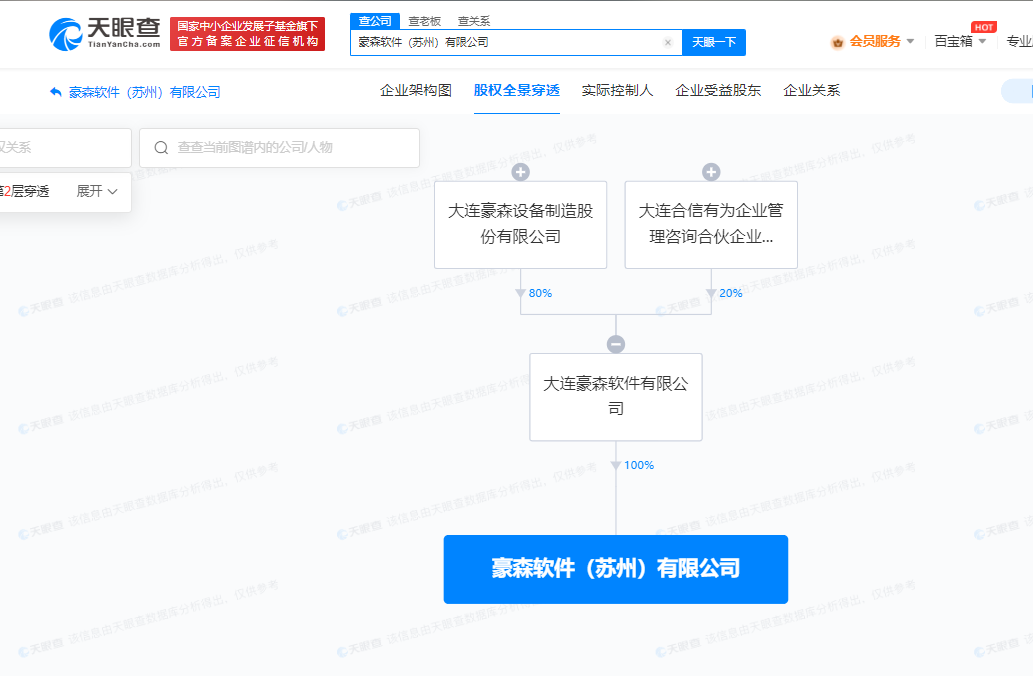
Task: Click the 2层穿透 layer label
Action: tap(25, 191)
